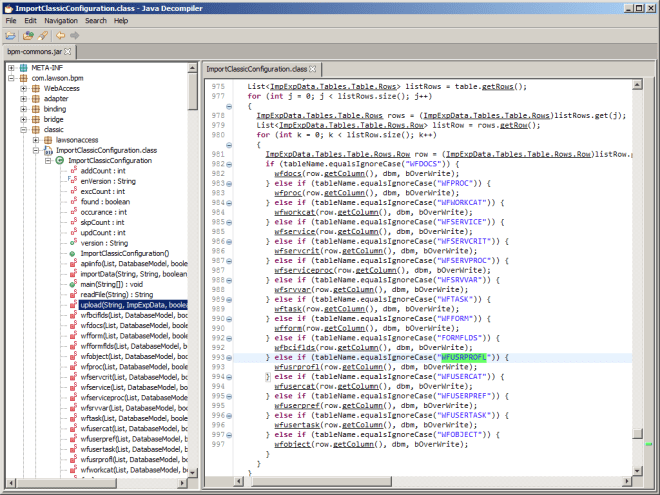Image resolution: width=660 pixels, height=495 pixels.
Task: Close the bpm-commons.jar tab
Action: click(x=68, y=50)
